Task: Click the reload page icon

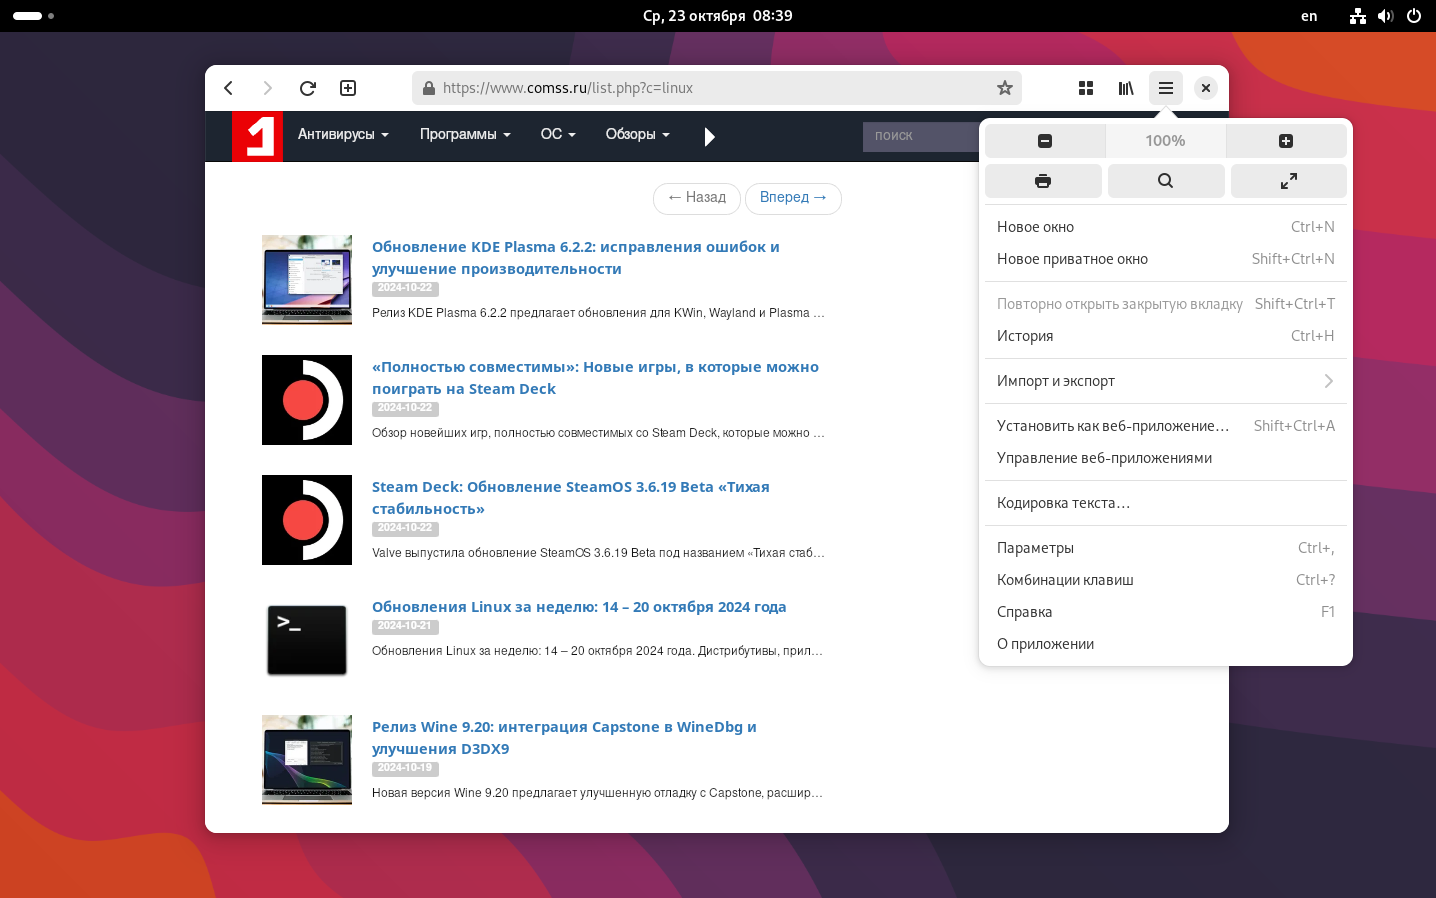Action: (x=308, y=88)
